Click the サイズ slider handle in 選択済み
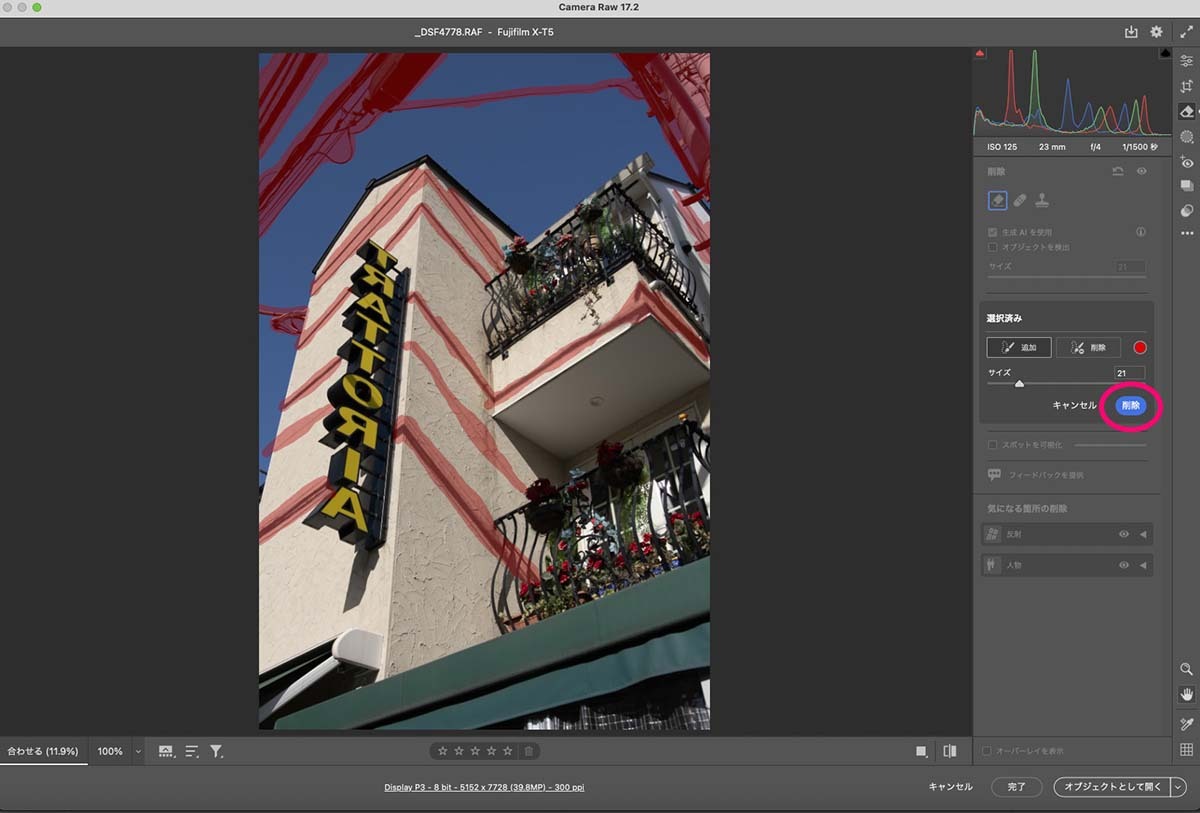 (1019, 383)
